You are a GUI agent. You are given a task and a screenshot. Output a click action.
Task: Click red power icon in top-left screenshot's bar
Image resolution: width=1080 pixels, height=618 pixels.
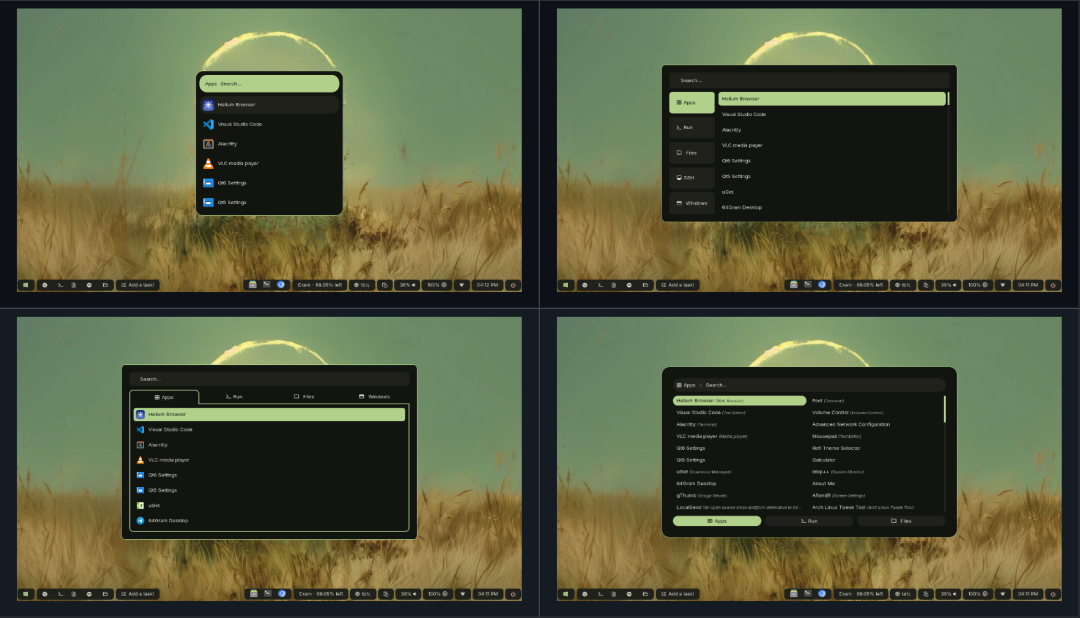(513, 285)
